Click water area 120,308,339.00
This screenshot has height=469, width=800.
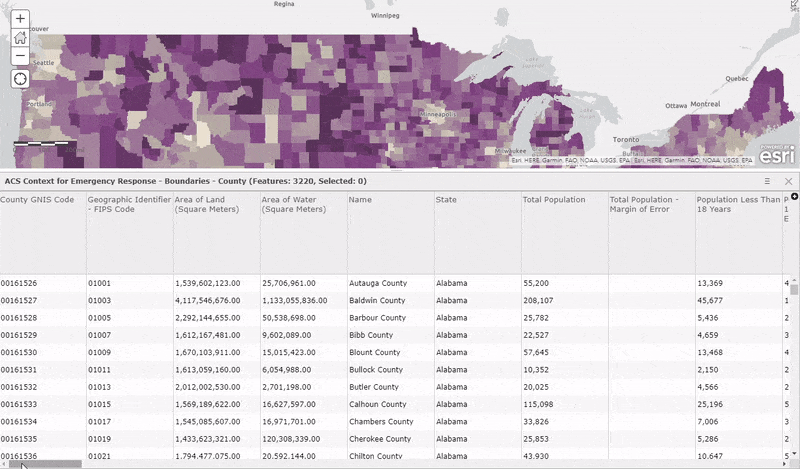[291, 439]
